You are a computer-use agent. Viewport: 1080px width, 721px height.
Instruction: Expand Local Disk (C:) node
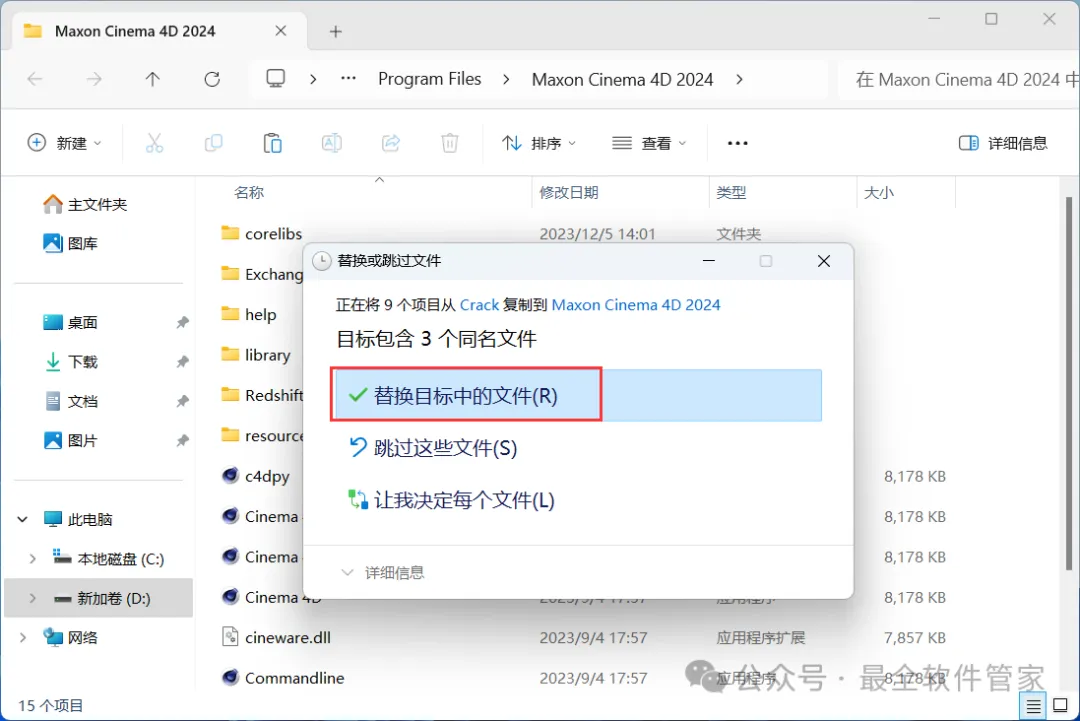click(x=32, y=559)
